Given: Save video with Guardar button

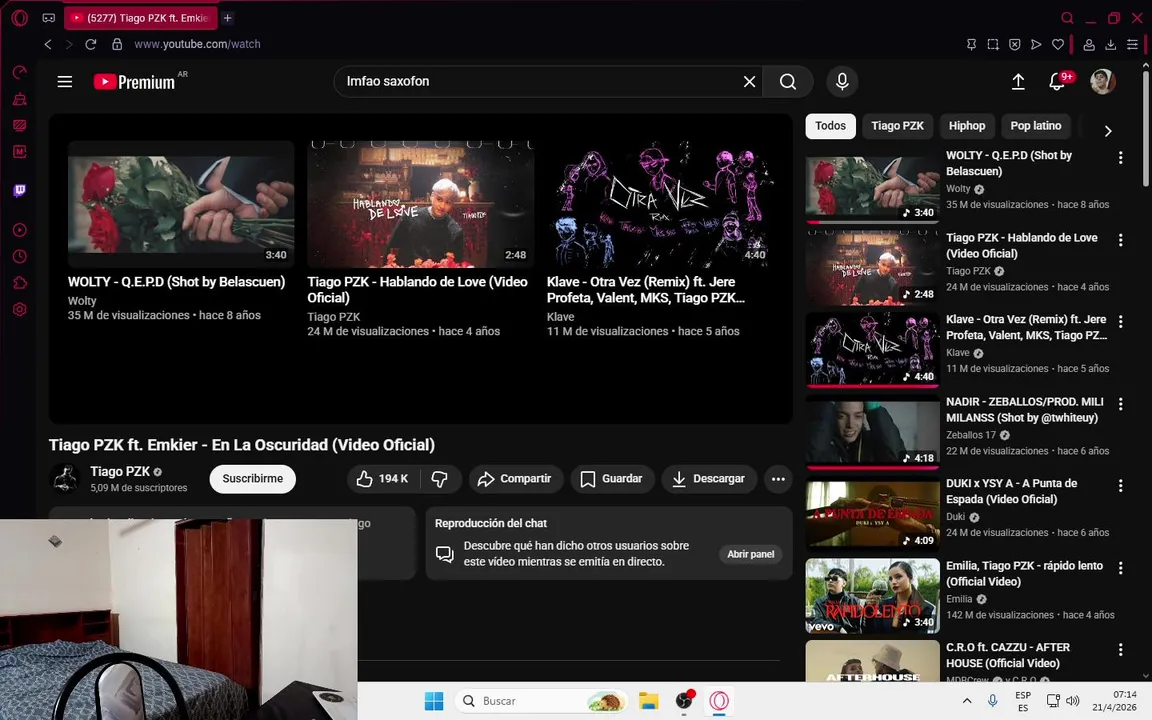Looking at the screenshot, I should click(612, 479).
